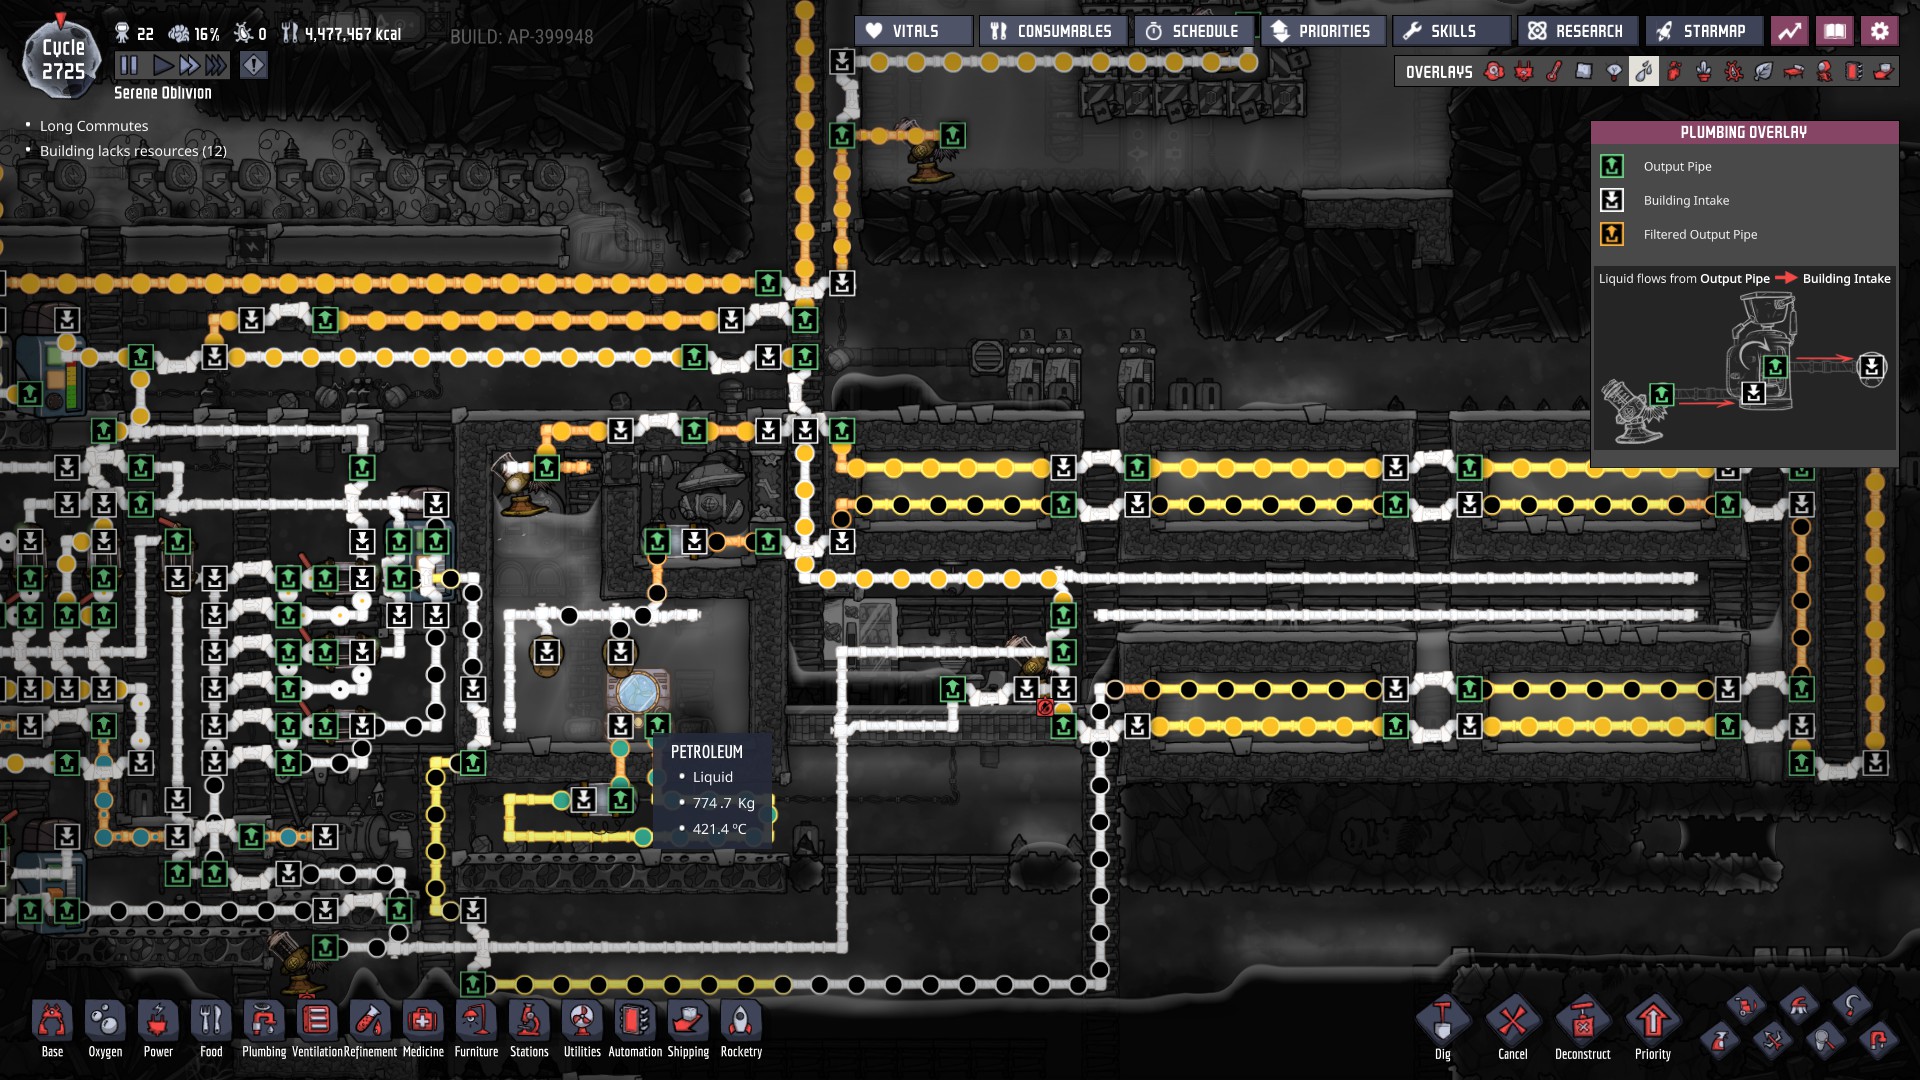
Task: Pause the game
Action: click(129, 66)
